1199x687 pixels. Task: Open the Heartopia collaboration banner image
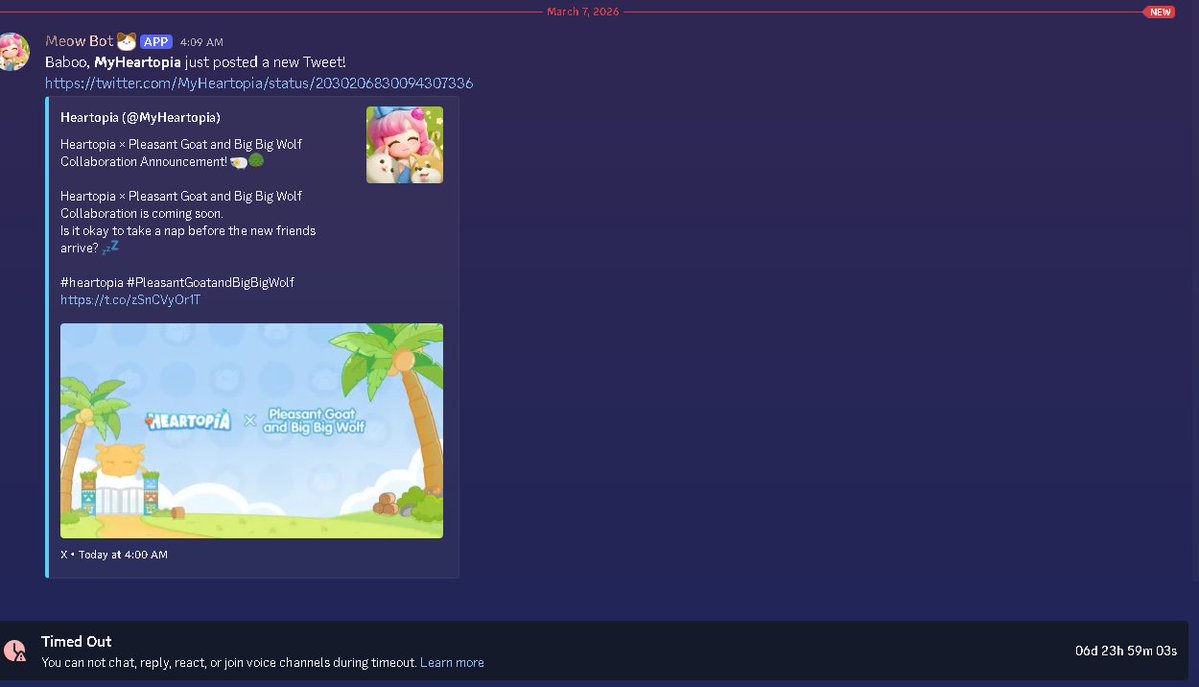(x=252, y=431)
